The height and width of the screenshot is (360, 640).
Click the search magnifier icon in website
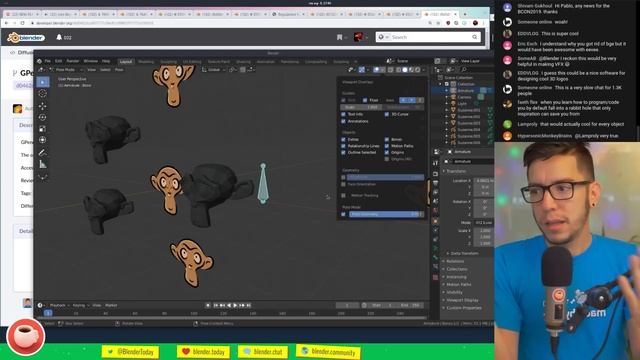click(x=474, y=37)
